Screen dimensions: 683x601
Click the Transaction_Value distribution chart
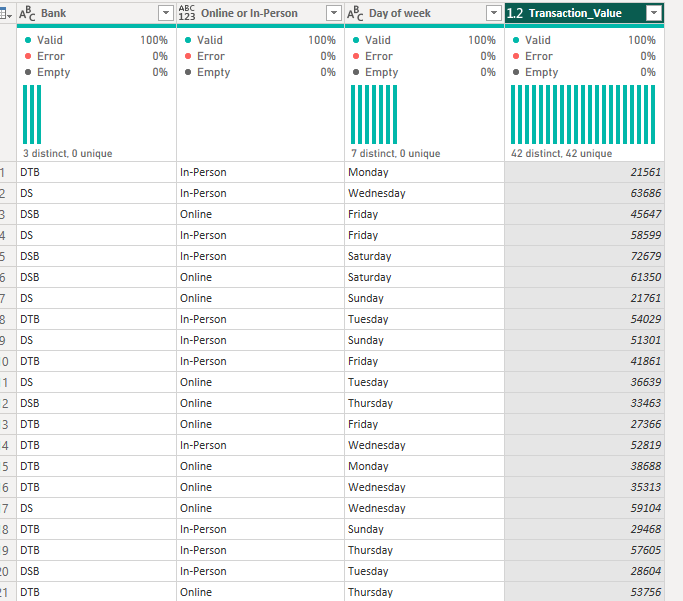coord(583,115)
